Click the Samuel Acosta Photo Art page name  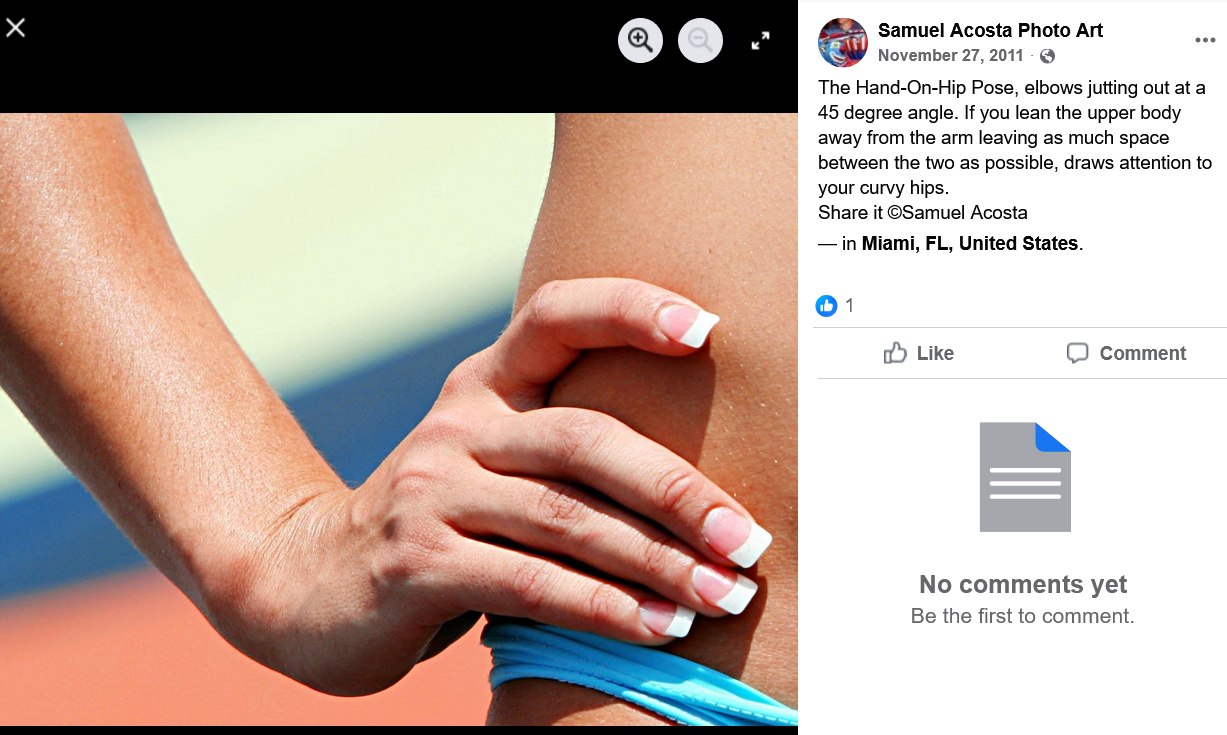[x=990, y=30]
